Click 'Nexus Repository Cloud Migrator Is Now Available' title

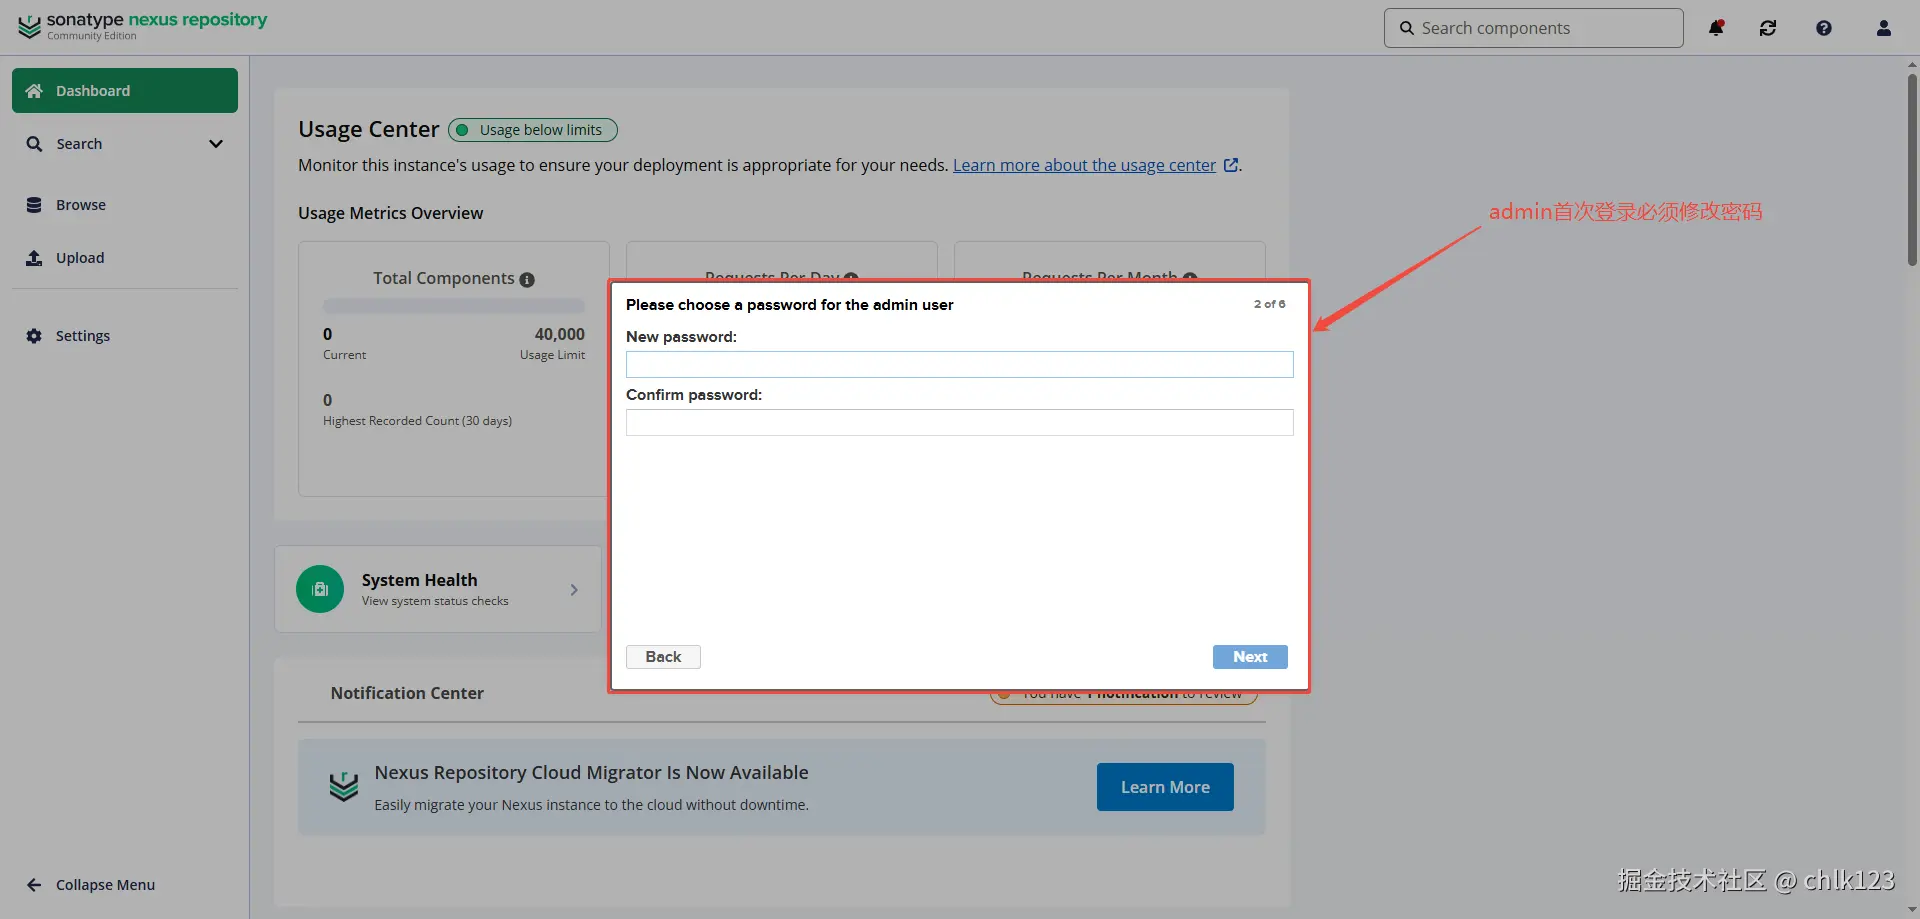tap(591, 772)
